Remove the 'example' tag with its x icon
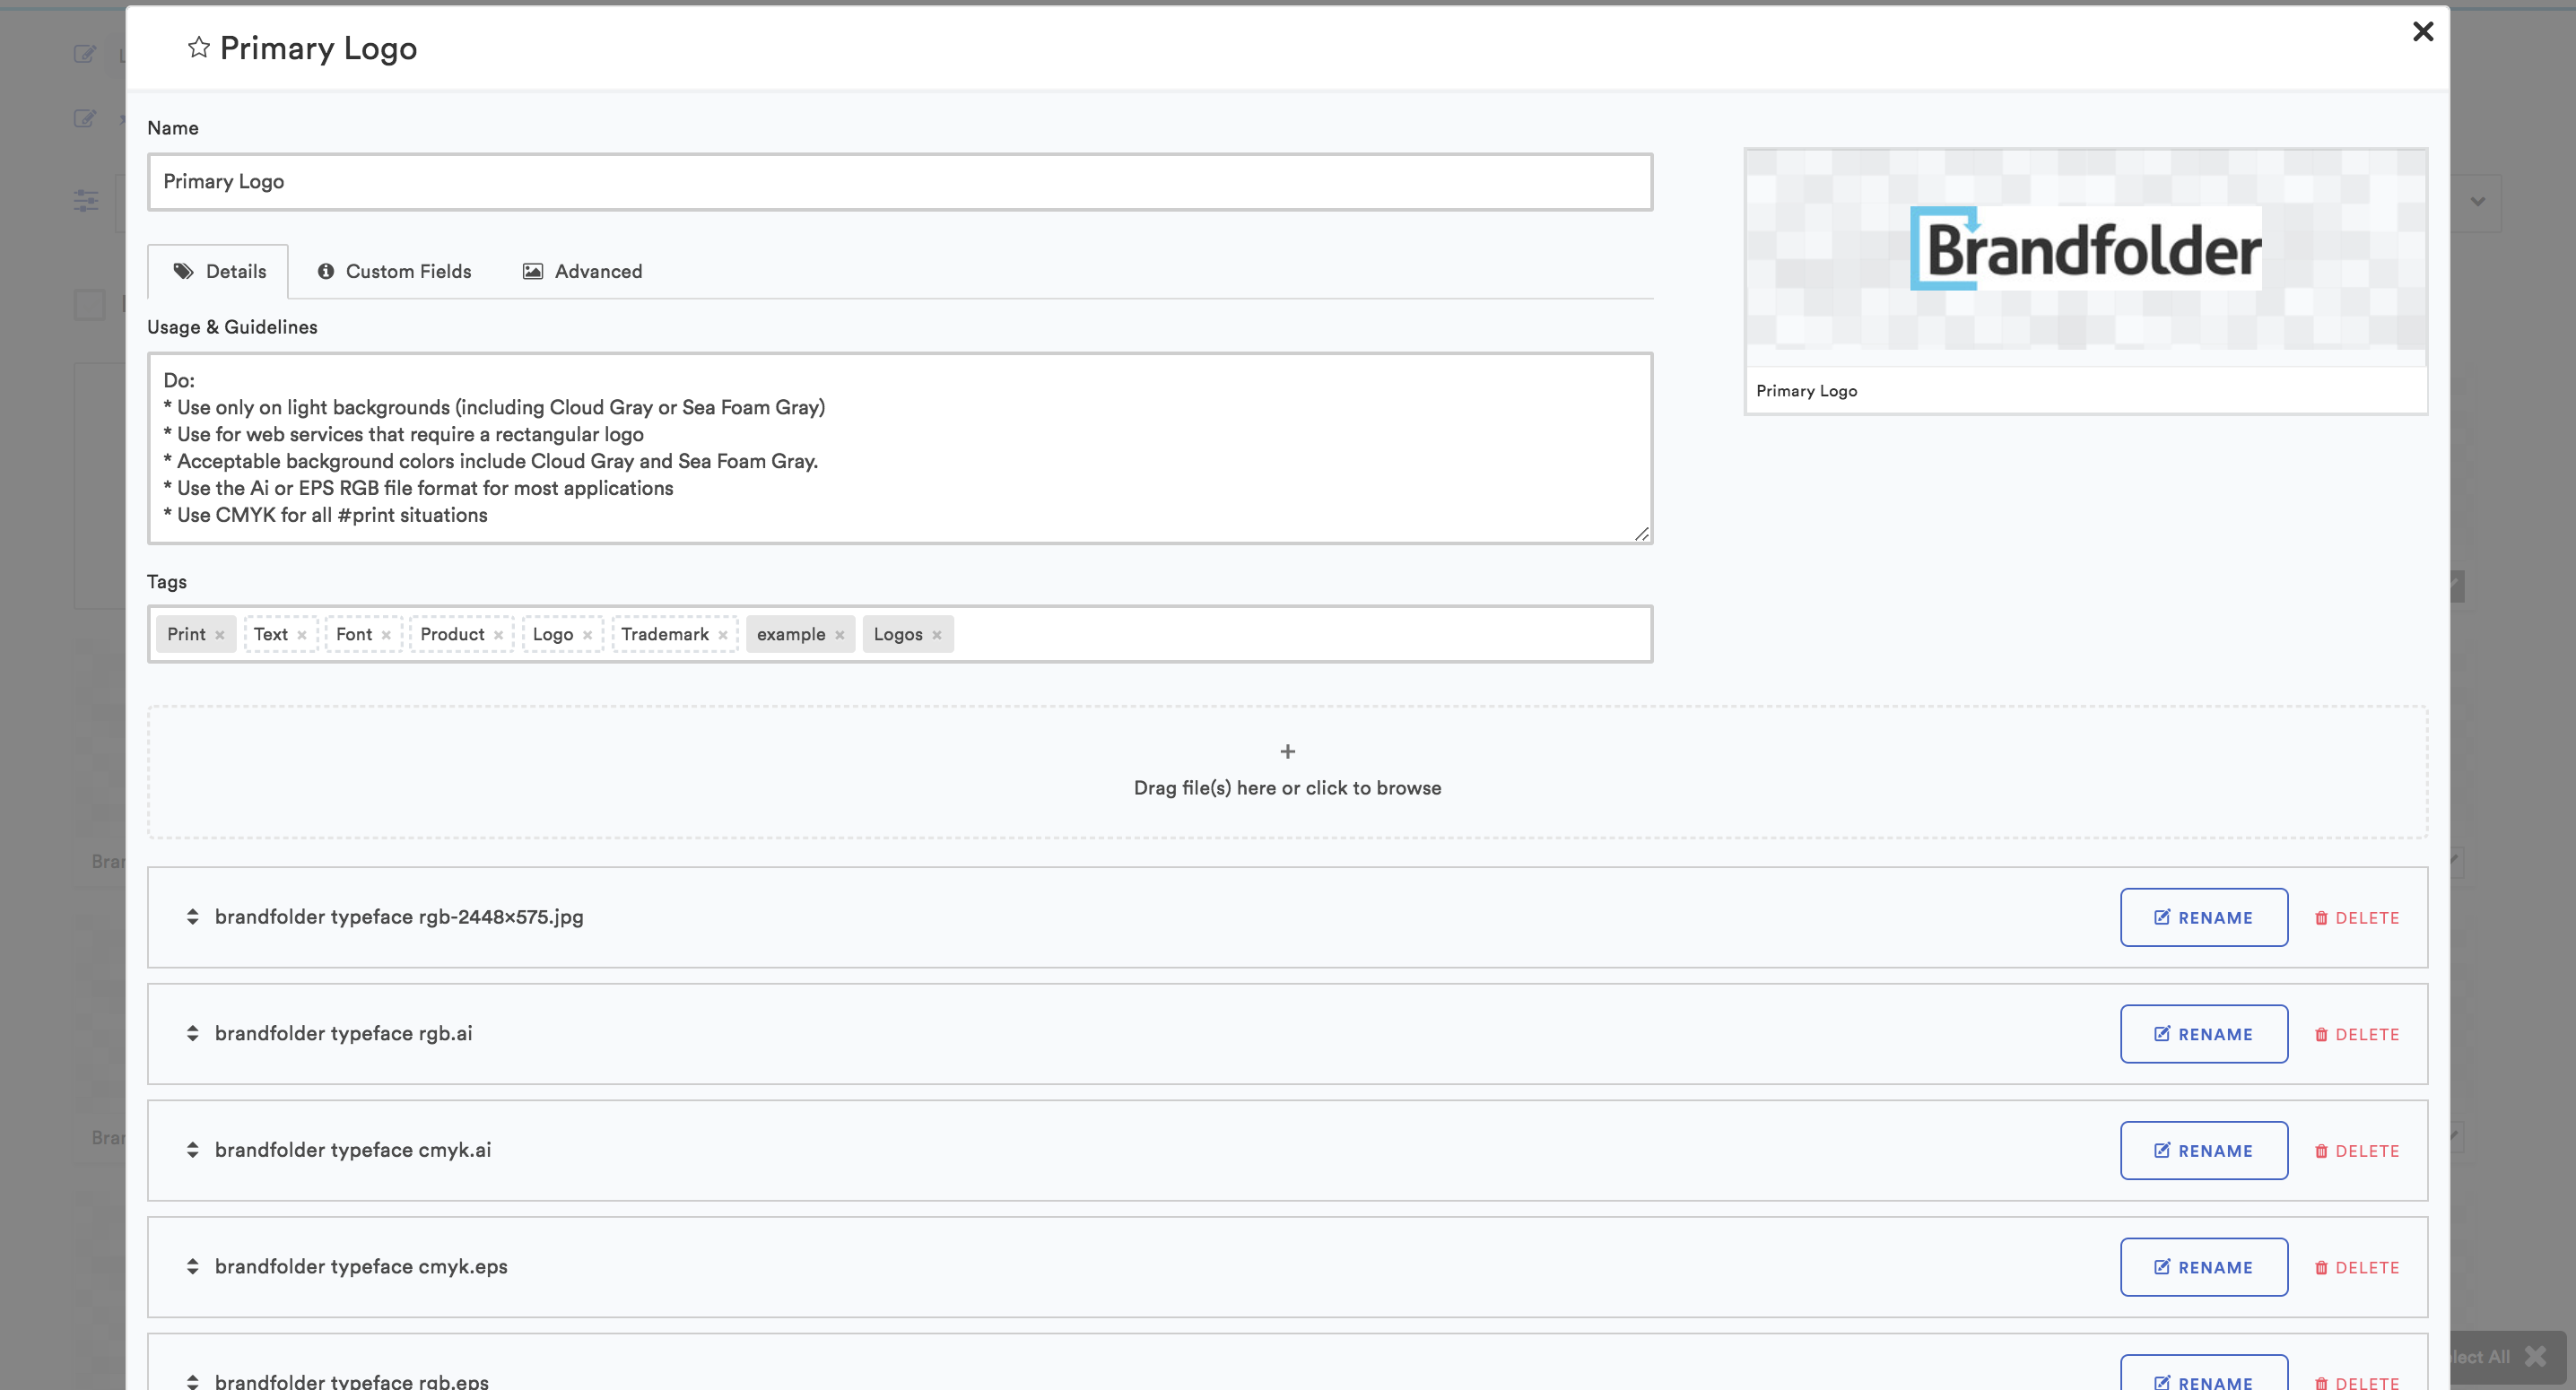 pyautogui.click(x=840, y=634)
